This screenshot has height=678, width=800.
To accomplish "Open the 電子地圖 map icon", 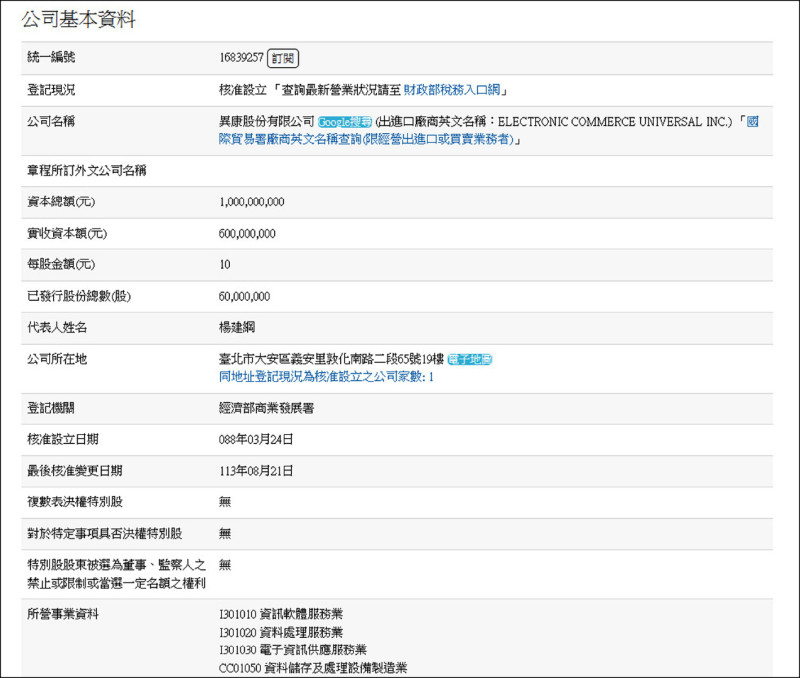I will 469,360.
